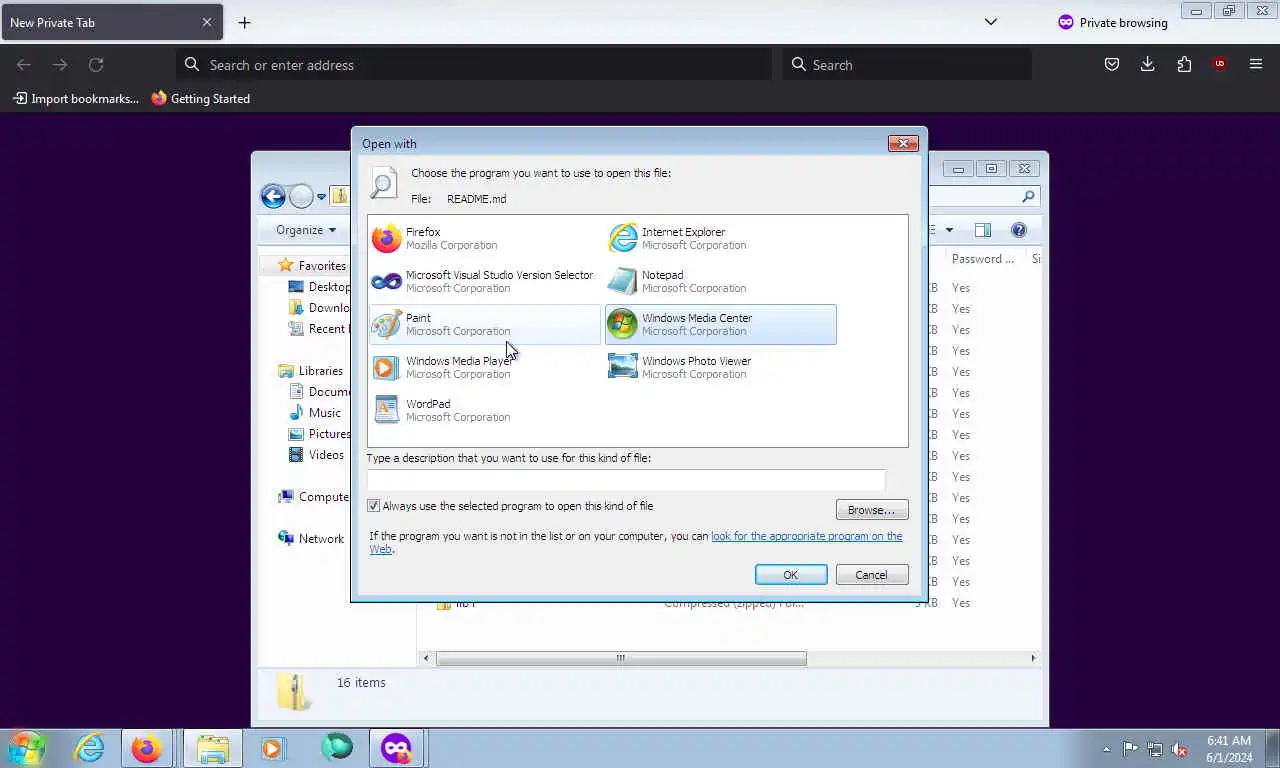Cancel the Open with dialog

(x=870, y=575)
